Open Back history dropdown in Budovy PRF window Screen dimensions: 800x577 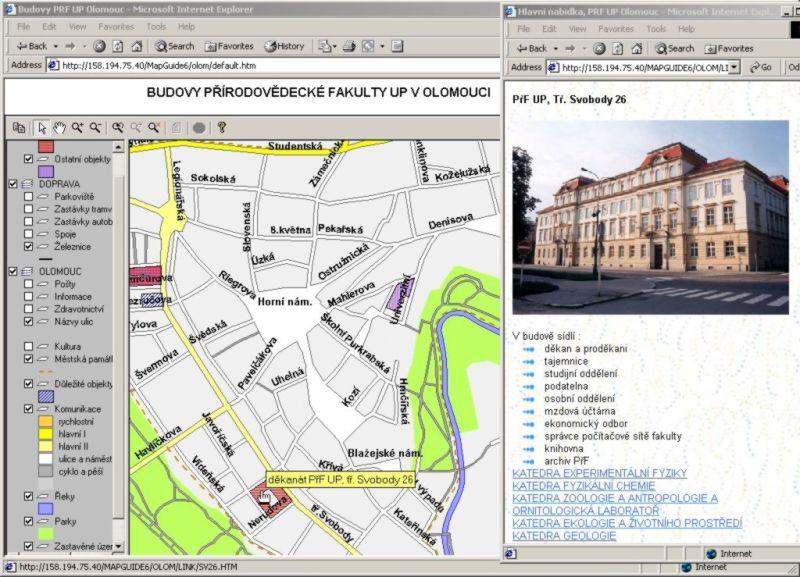[55, 46]
